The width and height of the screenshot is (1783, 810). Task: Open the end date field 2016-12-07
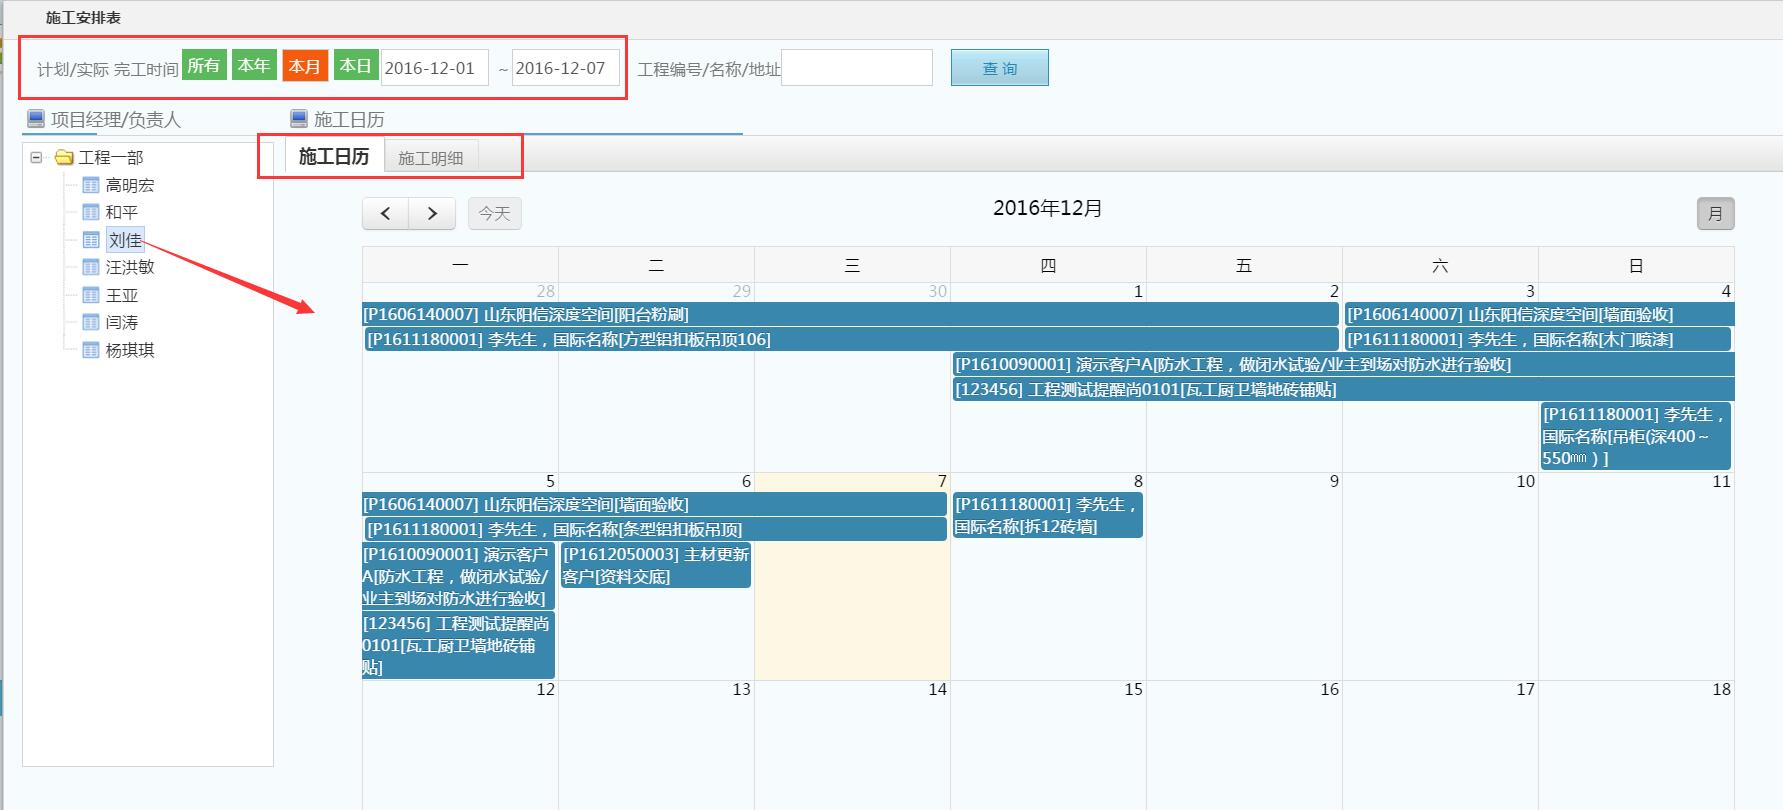click(x=565, y=68)
